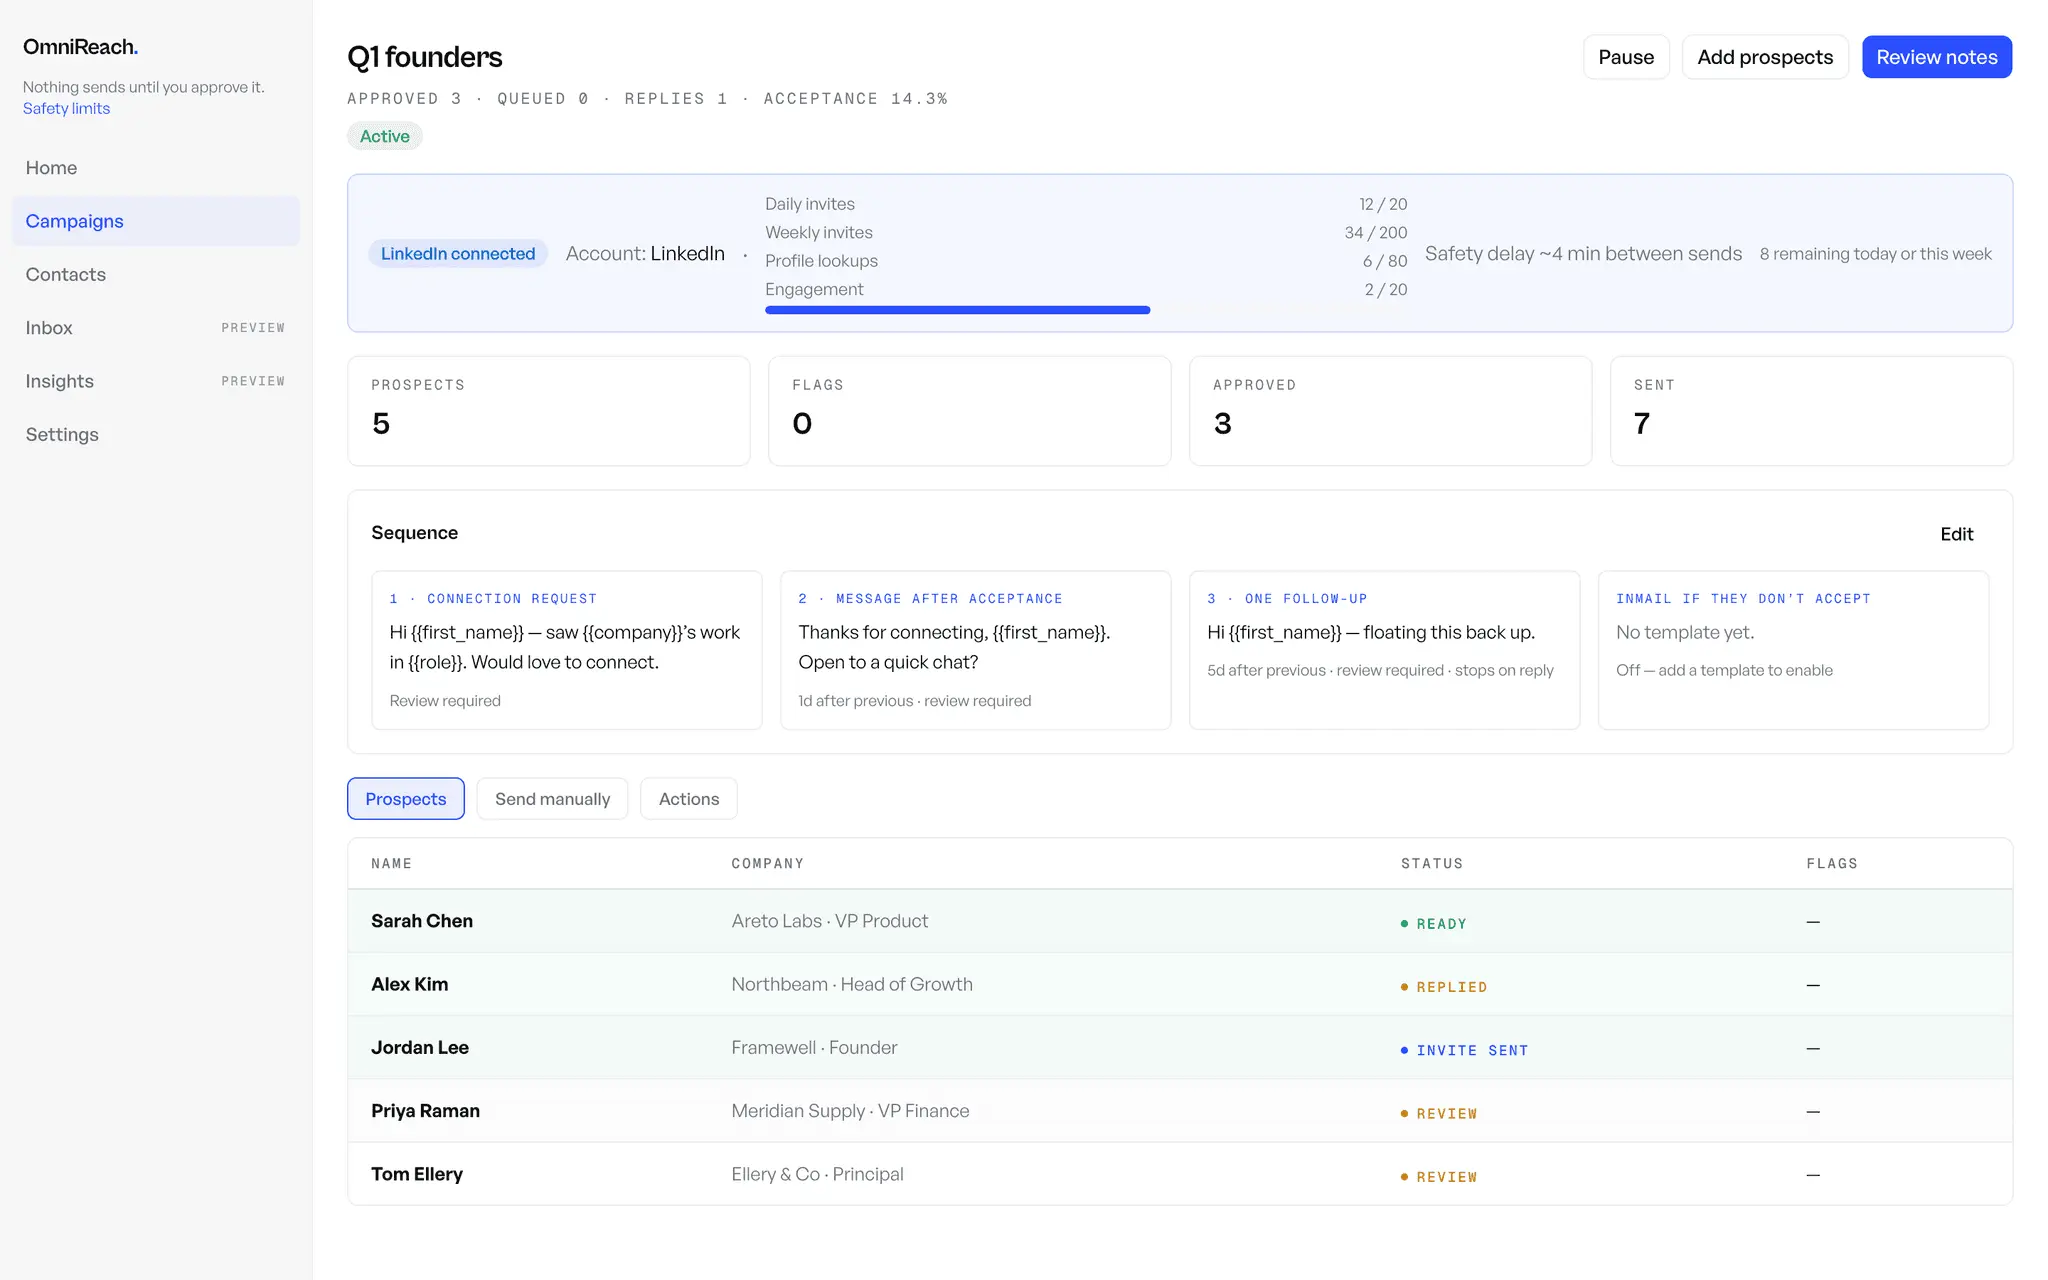Click the REPLIED status label
The height and width of the screenshot is (1280, 2048).
coord(1444,987)
